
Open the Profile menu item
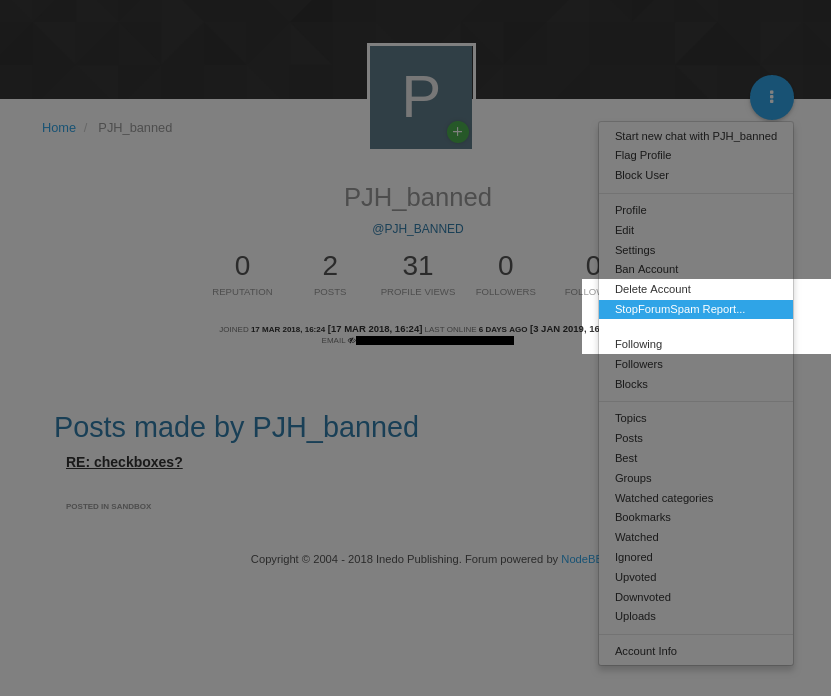click(x=696, y=210)
